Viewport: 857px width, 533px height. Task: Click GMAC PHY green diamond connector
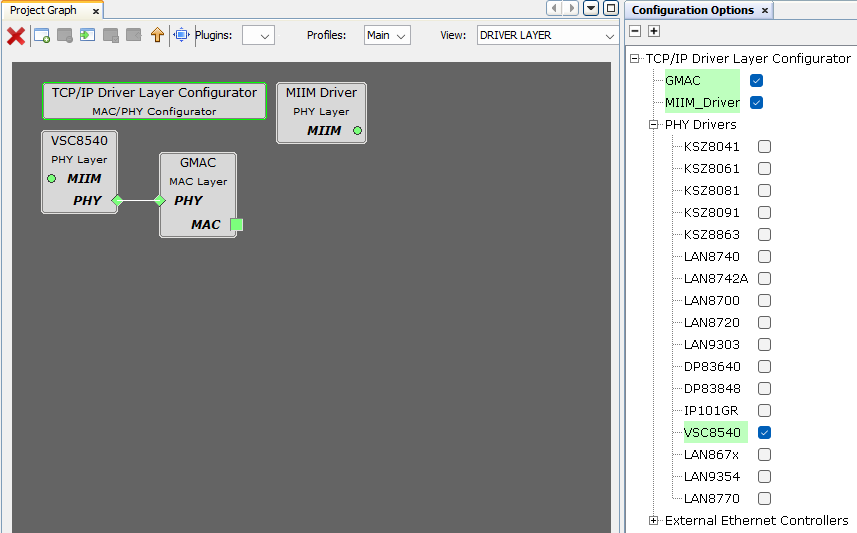point(160,201)
